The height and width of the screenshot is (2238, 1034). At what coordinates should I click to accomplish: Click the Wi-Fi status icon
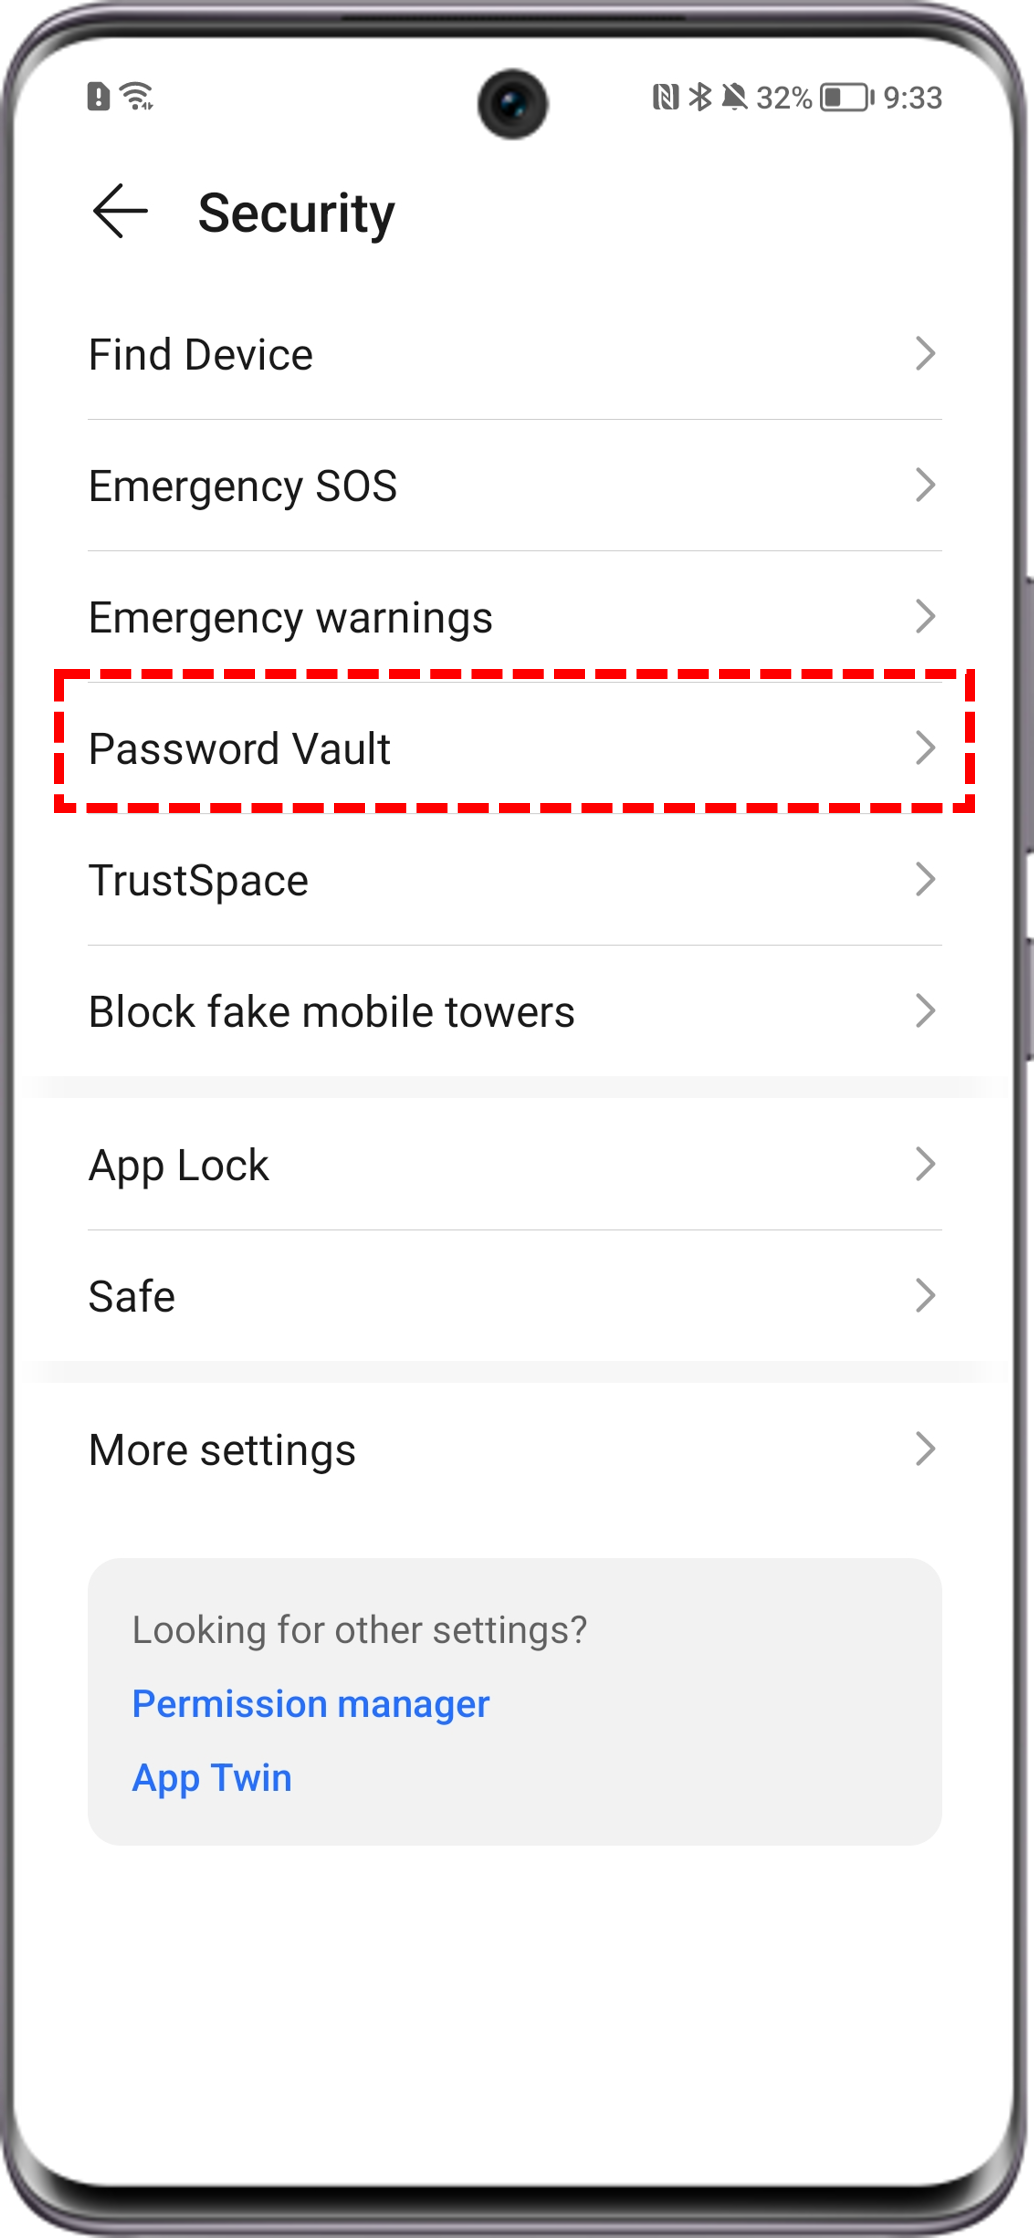click(x=137, y=97)
